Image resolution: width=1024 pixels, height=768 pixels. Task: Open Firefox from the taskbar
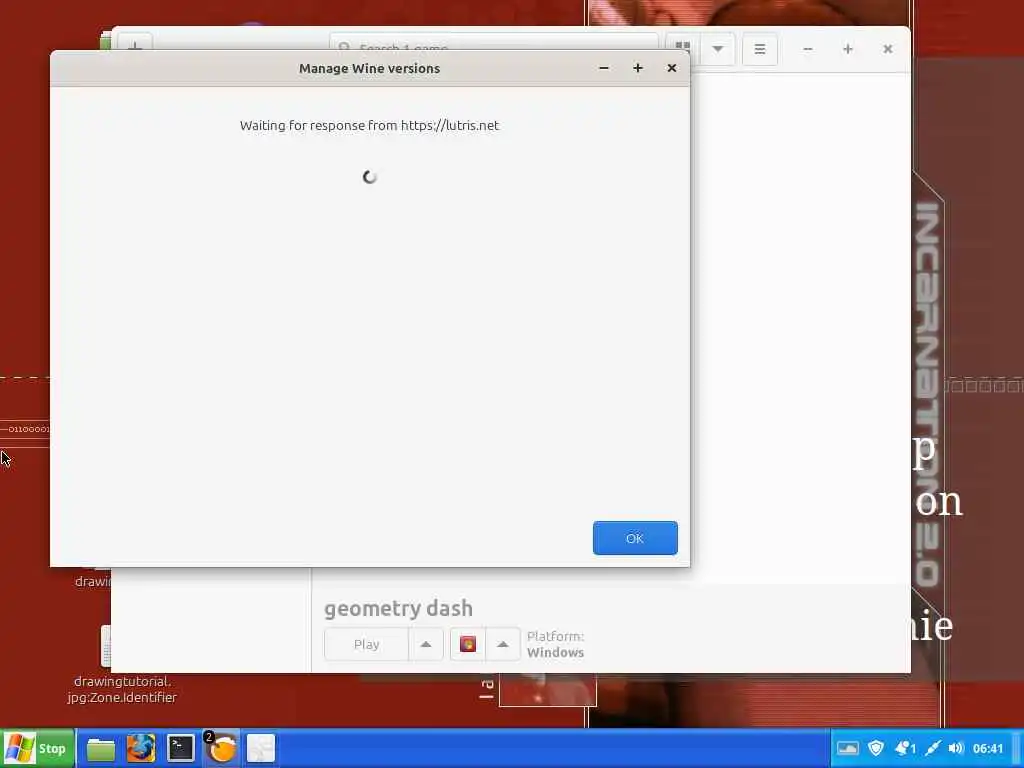pyautogui.click(x=140, y=749)
